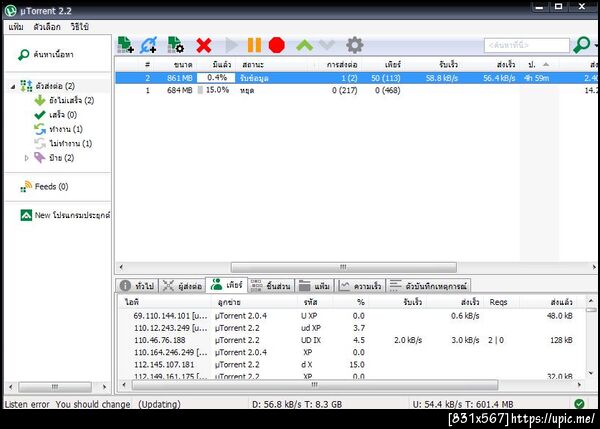Click the red X Remove torrent icon

(204, 45)
